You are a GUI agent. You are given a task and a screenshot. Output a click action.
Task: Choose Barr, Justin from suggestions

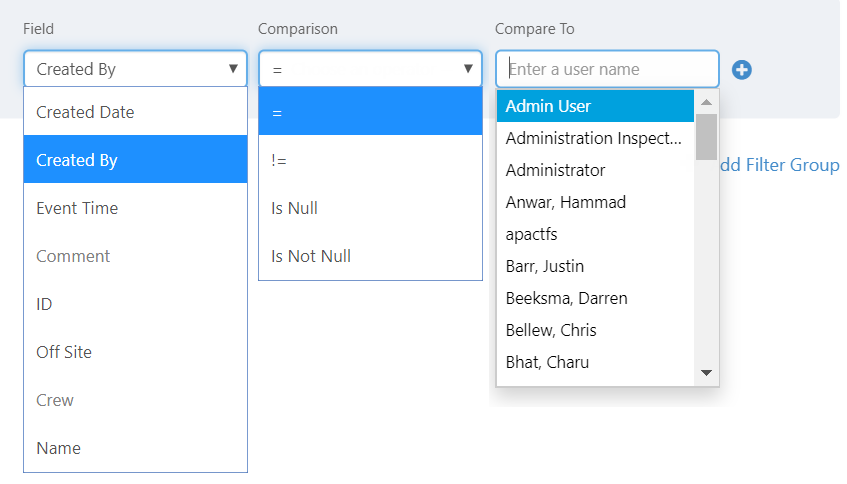click(x=595, y=266)
